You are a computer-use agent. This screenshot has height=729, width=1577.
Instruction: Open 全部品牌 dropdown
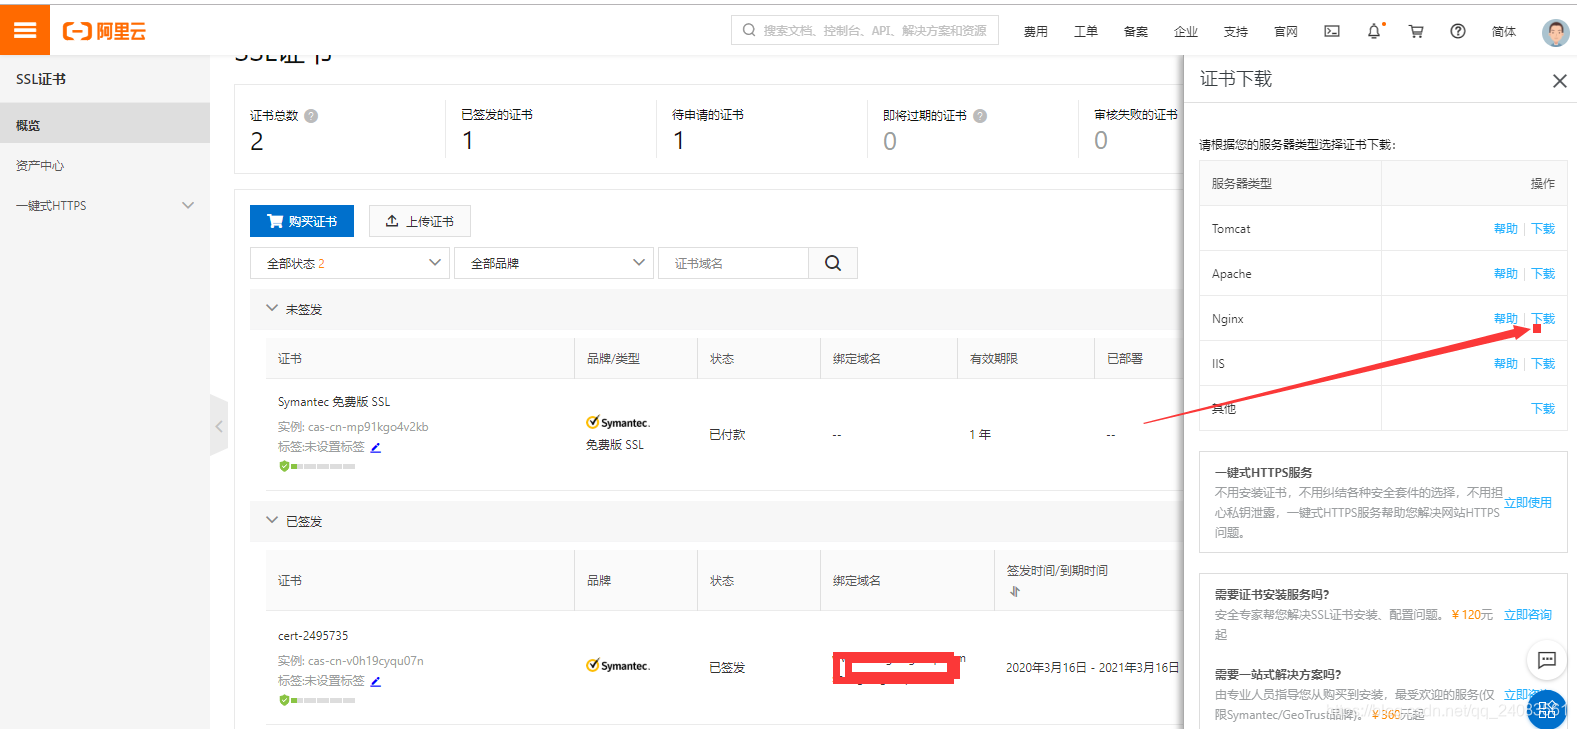coord(554,263)
